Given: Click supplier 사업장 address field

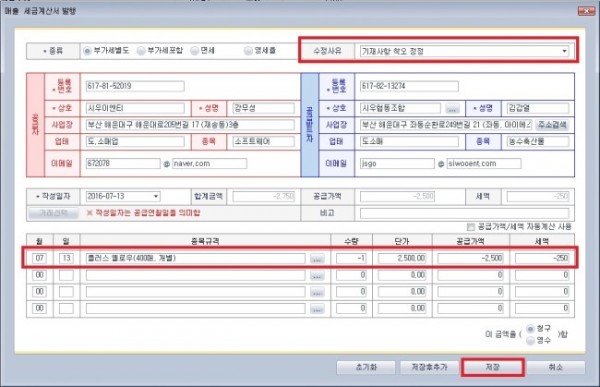Looking at the screenshot, I should click(x=190, y=125).
